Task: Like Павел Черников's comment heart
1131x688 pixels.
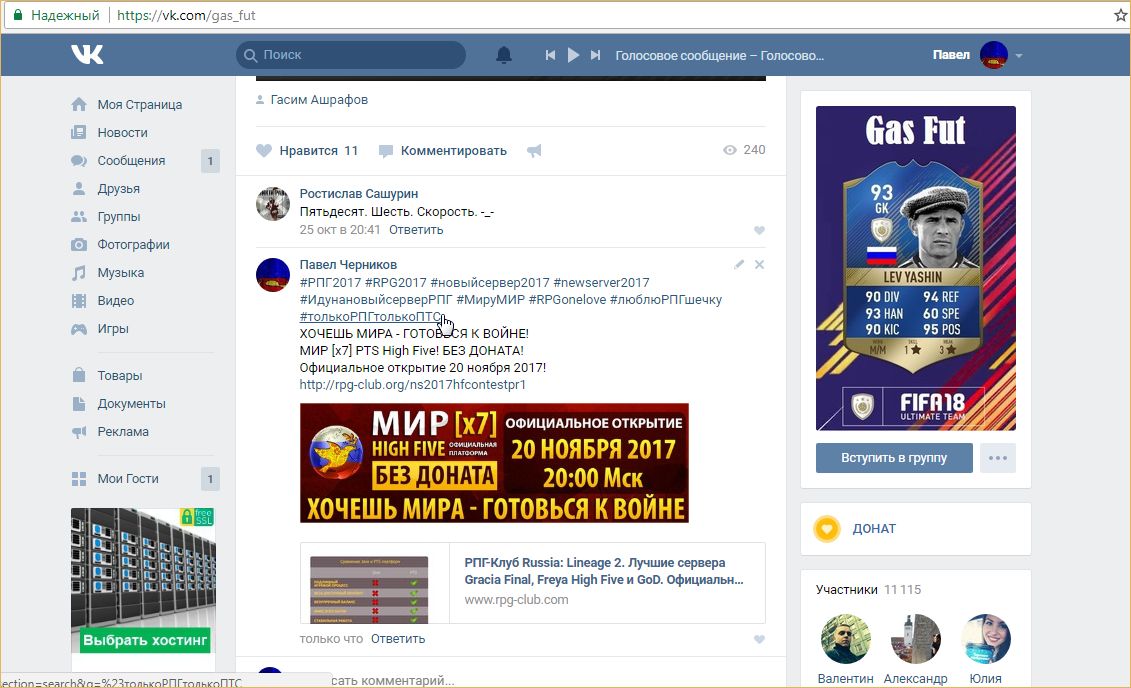Action: coord(759,640)
